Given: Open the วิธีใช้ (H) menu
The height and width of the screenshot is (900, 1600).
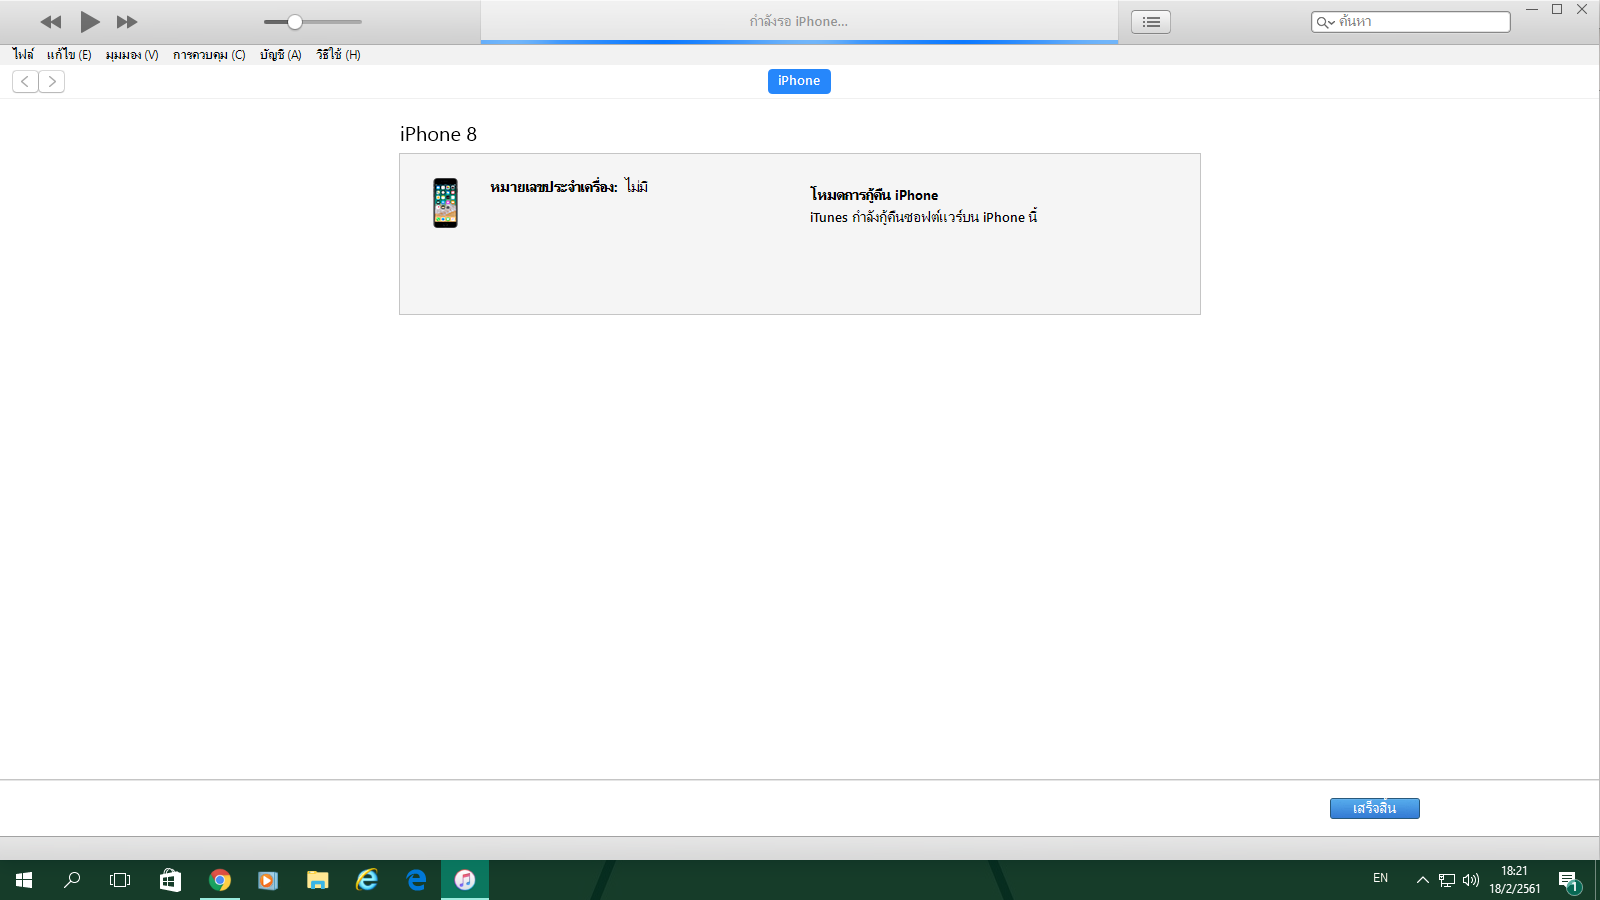Looking at the screenshot, I should click(338, 55).
